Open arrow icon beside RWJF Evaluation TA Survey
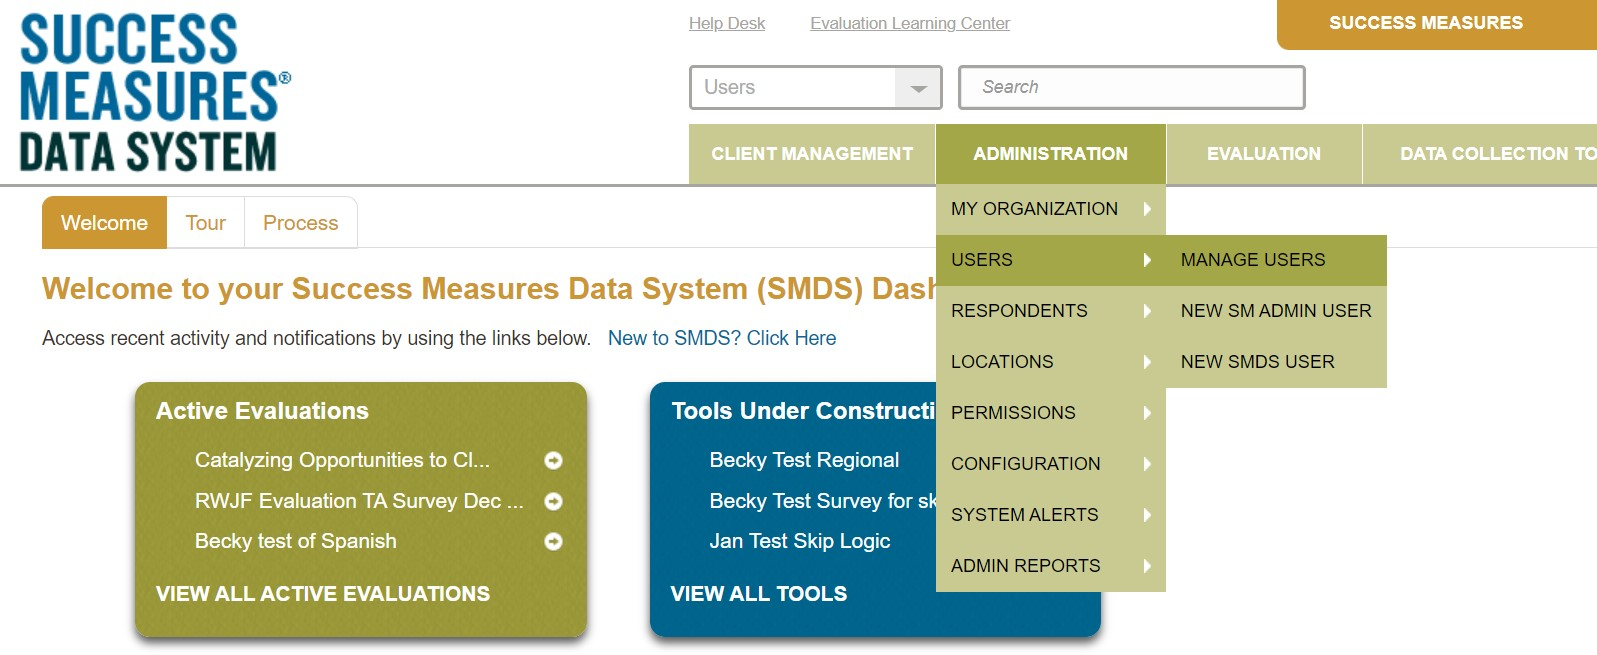This screenshot has width=1597, height=655. [x=553, y=501]
